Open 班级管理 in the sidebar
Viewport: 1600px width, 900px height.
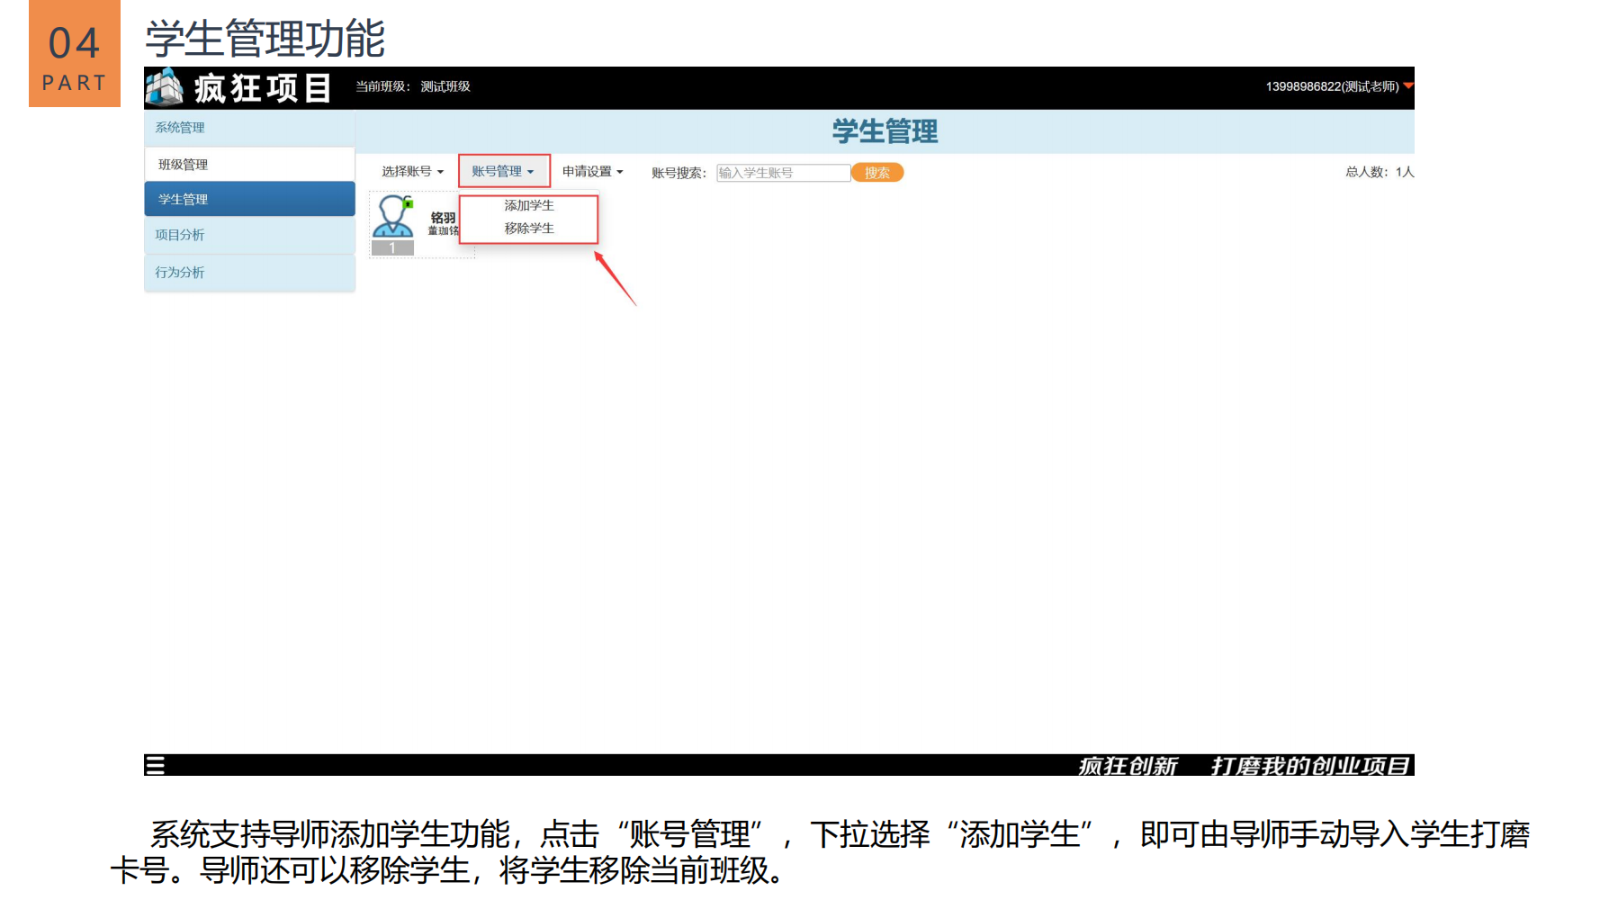pos(250,164)
